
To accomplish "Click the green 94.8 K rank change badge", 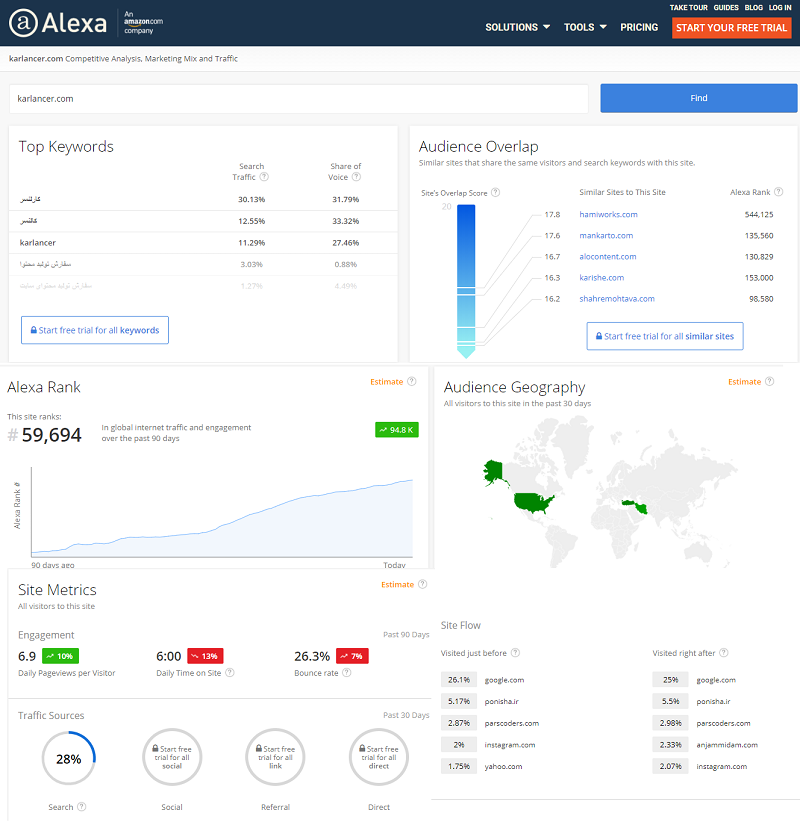I will (397, 430).
